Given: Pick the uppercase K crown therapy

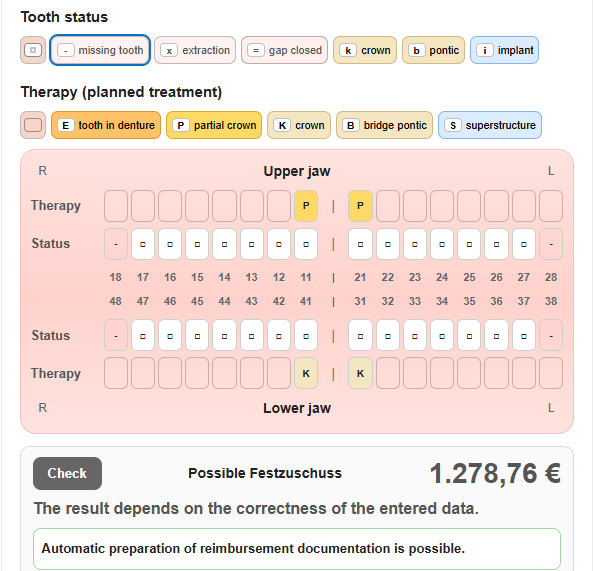Looking at the screenshot, I should (299, 125).
